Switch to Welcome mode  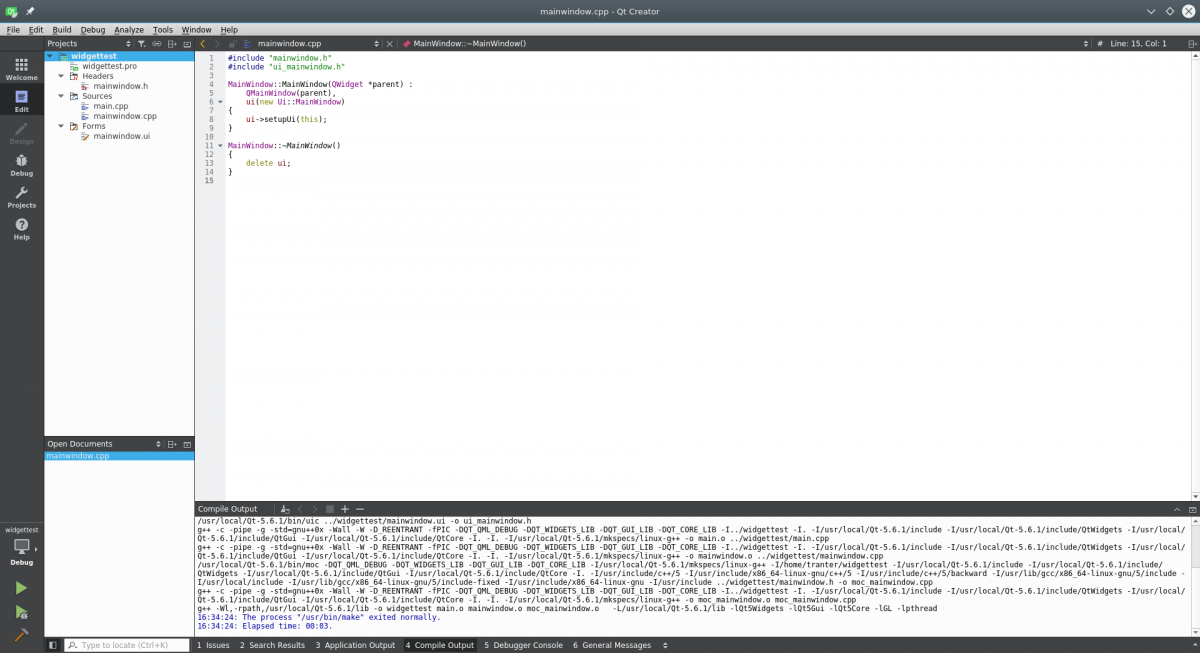click(x=21, y=68)
